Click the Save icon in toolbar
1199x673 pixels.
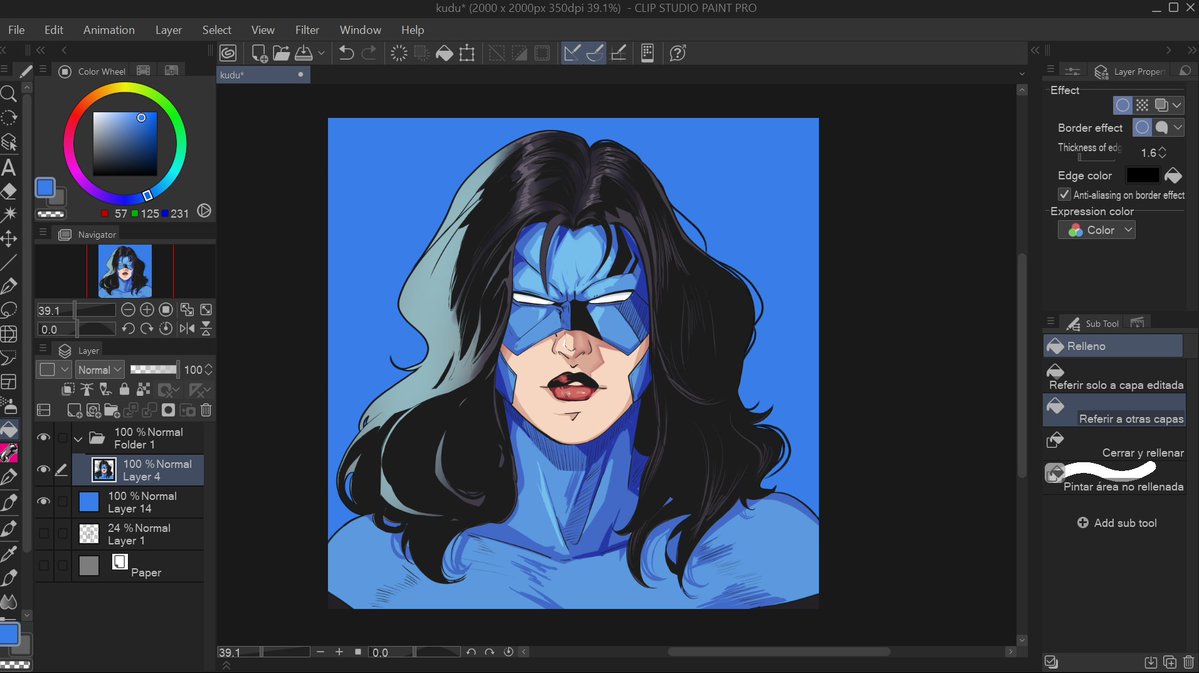304,53
